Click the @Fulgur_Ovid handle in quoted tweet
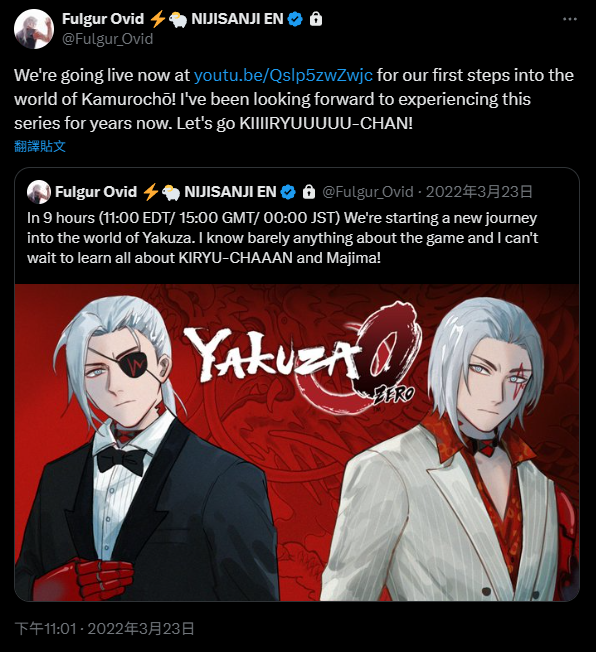The height and width of the screenshot is (652, 596). point(368,192)
